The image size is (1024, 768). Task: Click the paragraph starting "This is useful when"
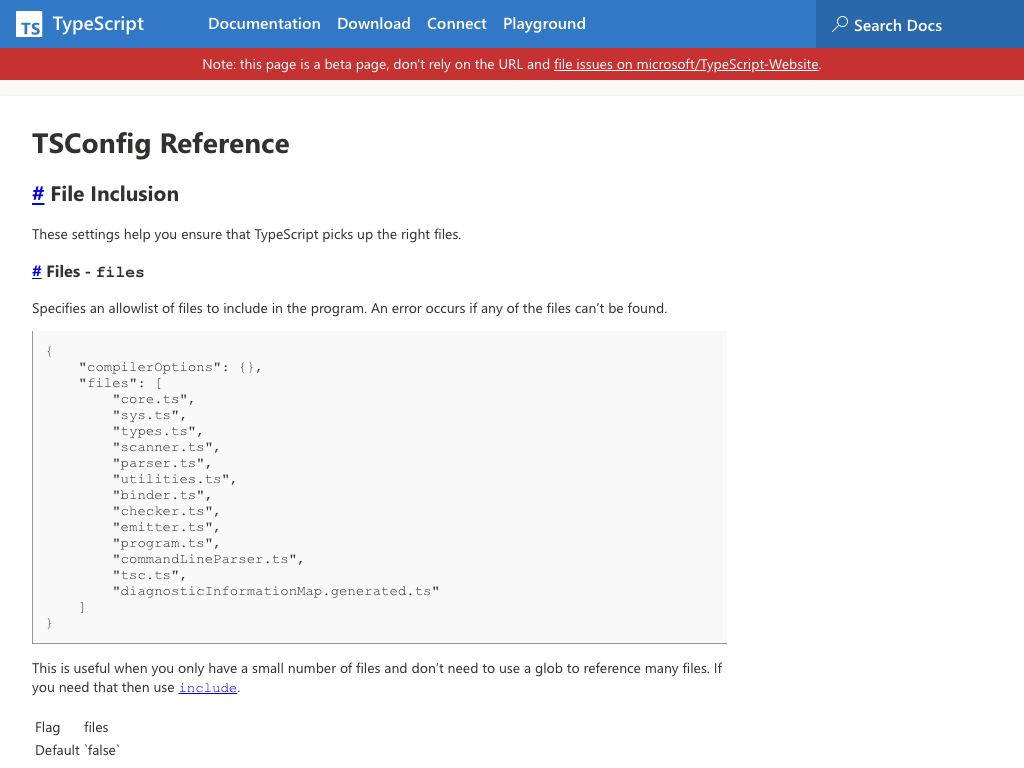coord(377,678)
